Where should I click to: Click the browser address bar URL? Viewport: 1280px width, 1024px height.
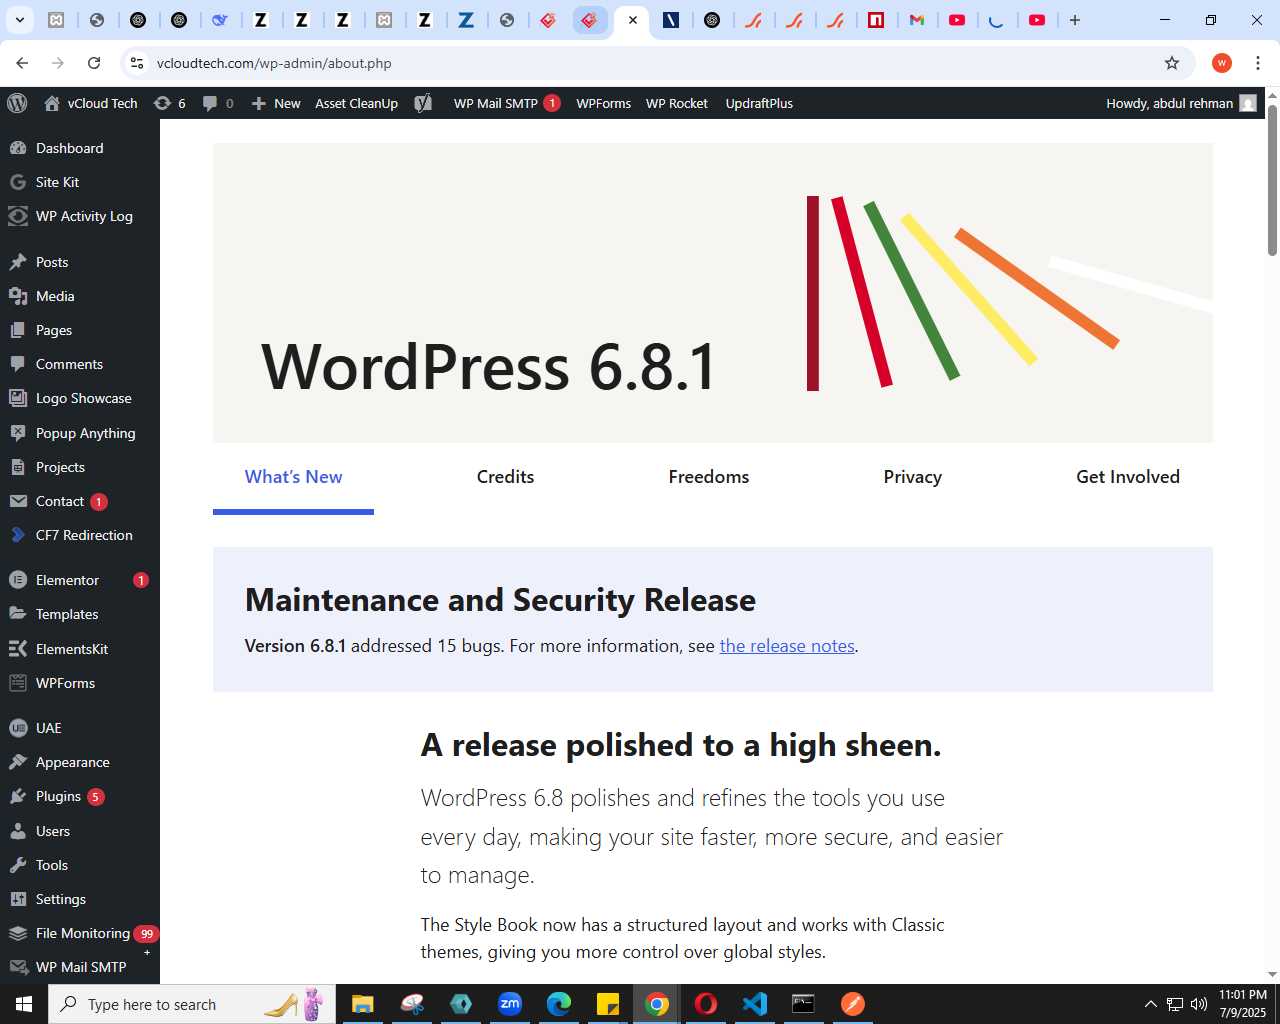click(274, 63)
